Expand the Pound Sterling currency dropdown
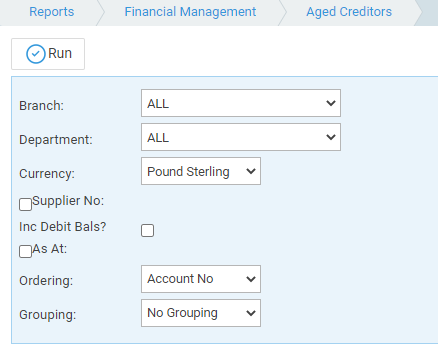Image resolution: width=438 pixels, height=360 pixels. (201, 171)
